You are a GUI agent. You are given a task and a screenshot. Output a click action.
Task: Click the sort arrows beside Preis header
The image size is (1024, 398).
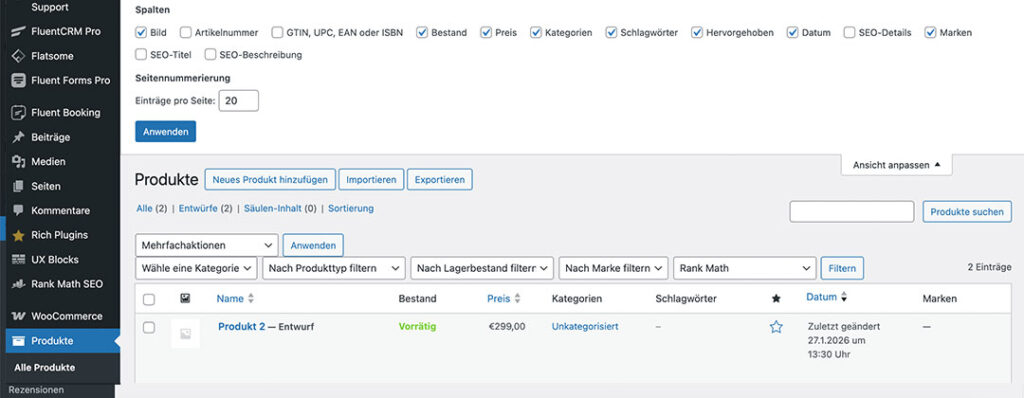click(517, 299)
